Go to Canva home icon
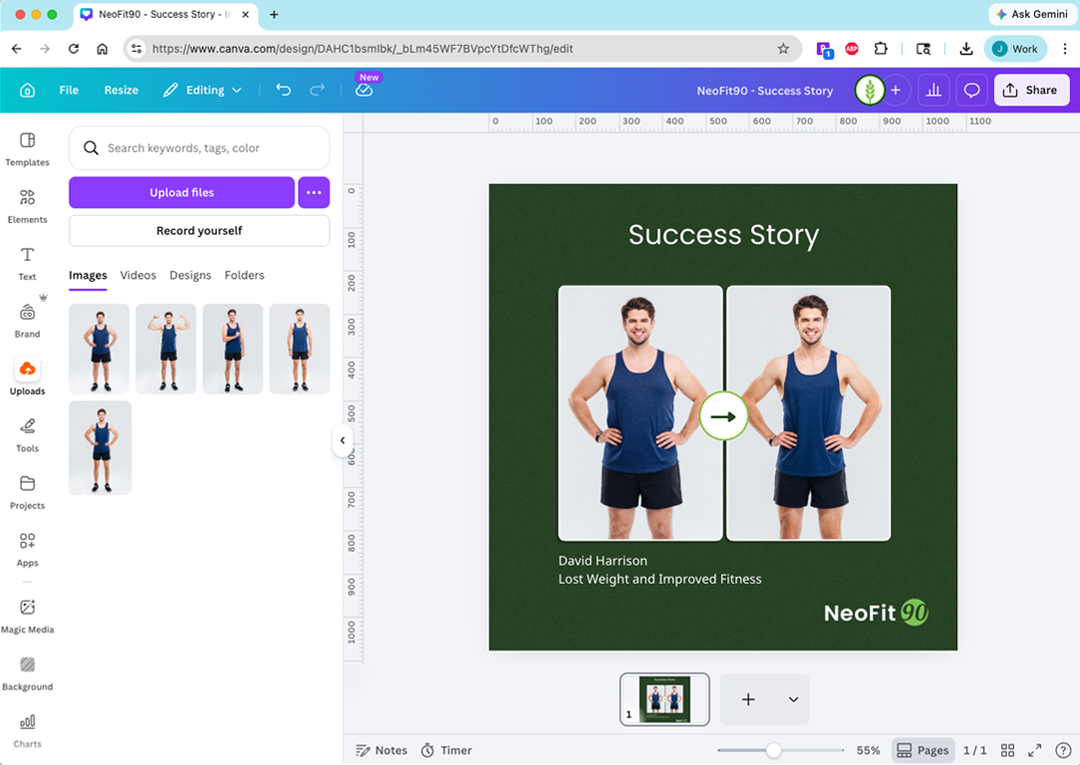 pos(27,90)
